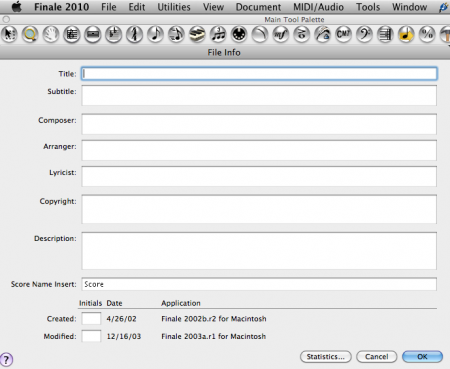Open the File menu
The height and width of the screenshot is (369, 450).
coord(109,7)
